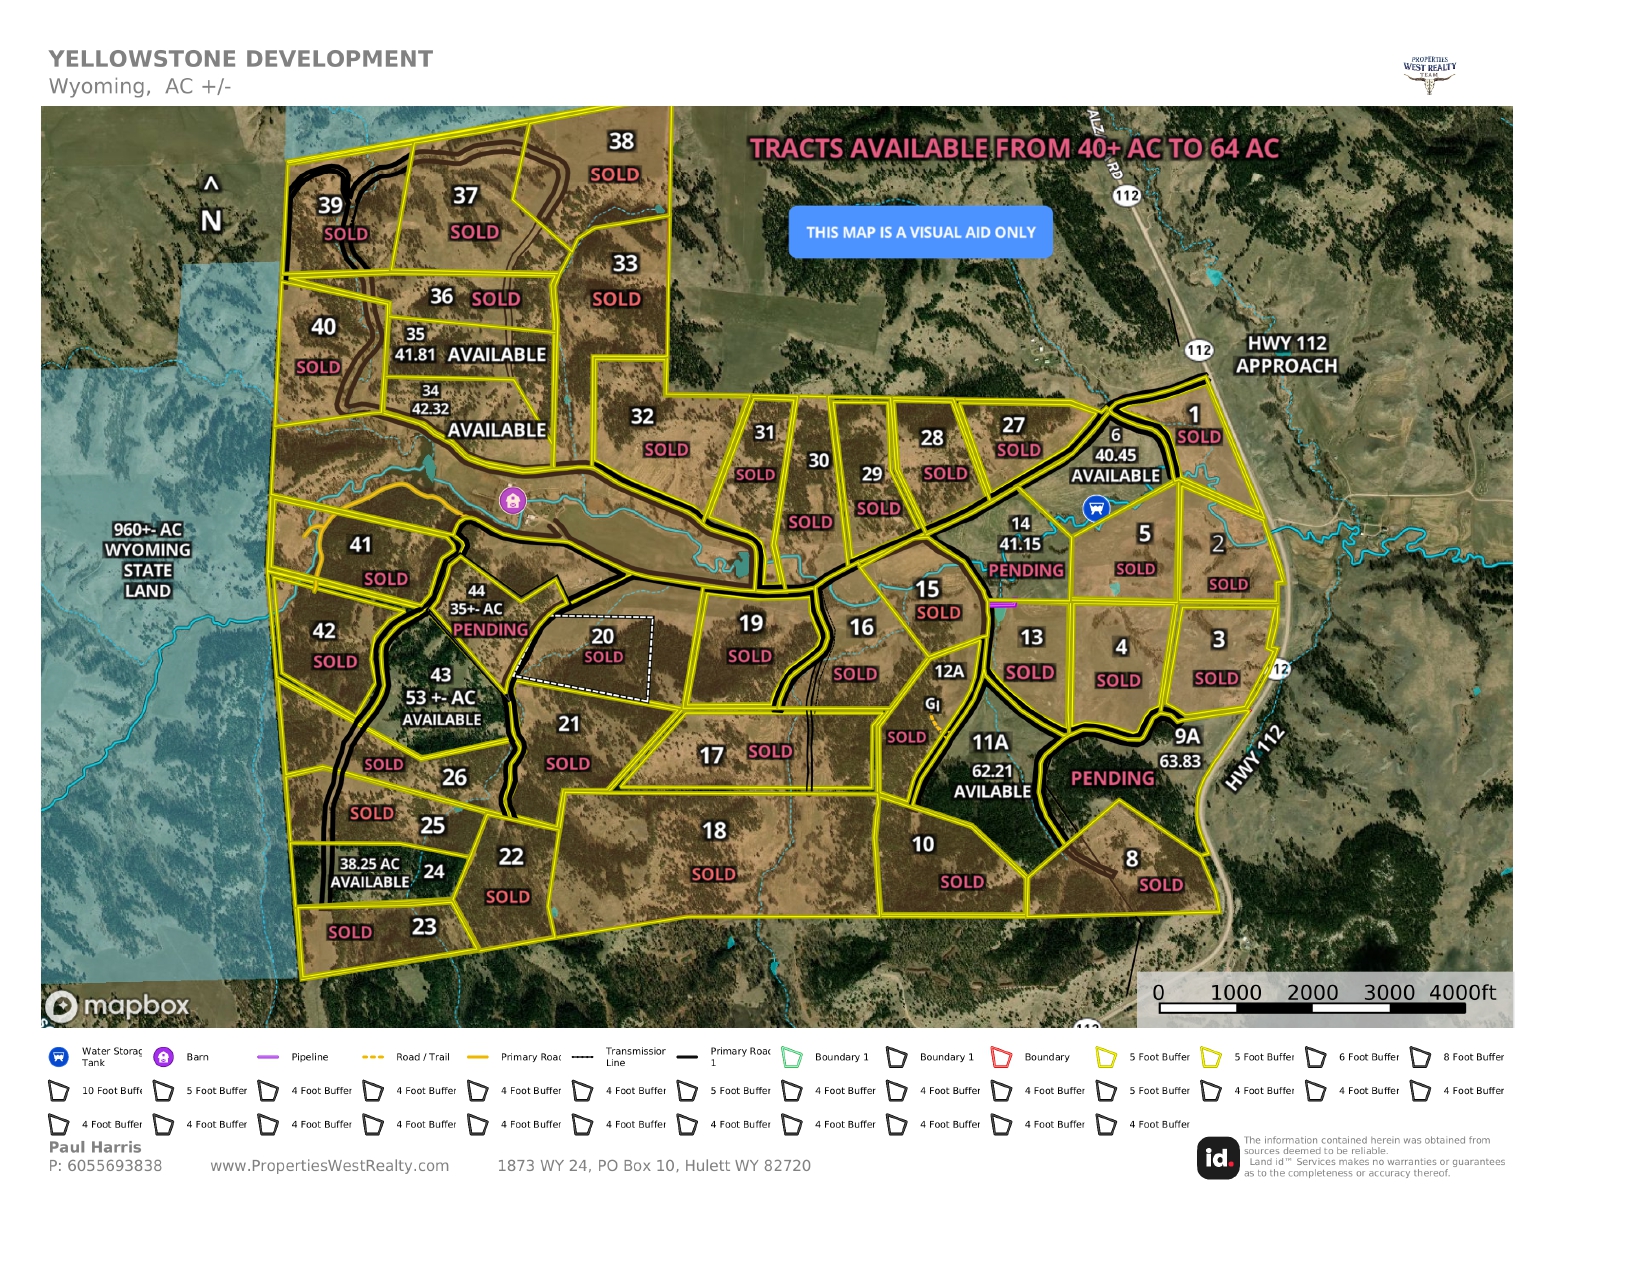1650x1275 pixels.
Task: Click the 10 Foot Buffer legend icon
Action: [x=59, y=1091]
